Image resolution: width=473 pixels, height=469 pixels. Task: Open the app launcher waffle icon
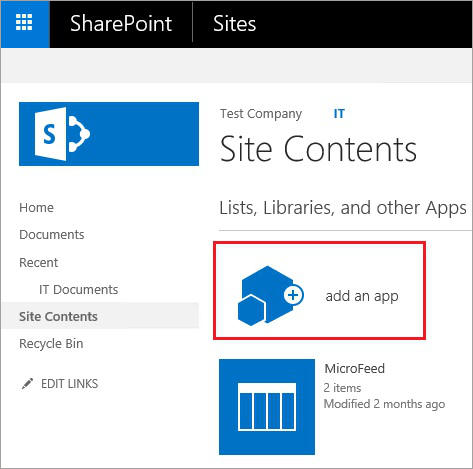(25, 23)
